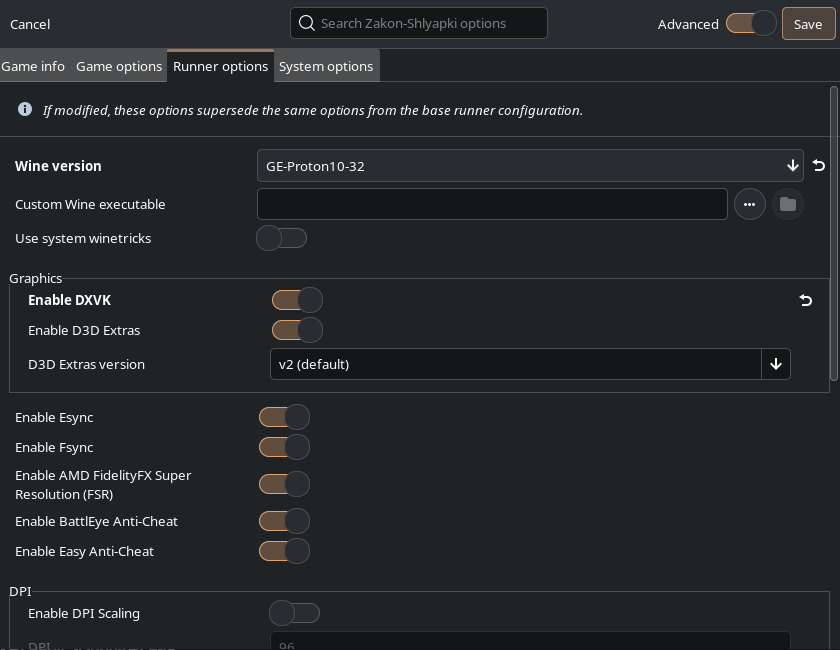The width and height of the screenshot is (840, 650).
Task: Open the three-dots menu for Wine executable
Action: (x=749, y=204)
